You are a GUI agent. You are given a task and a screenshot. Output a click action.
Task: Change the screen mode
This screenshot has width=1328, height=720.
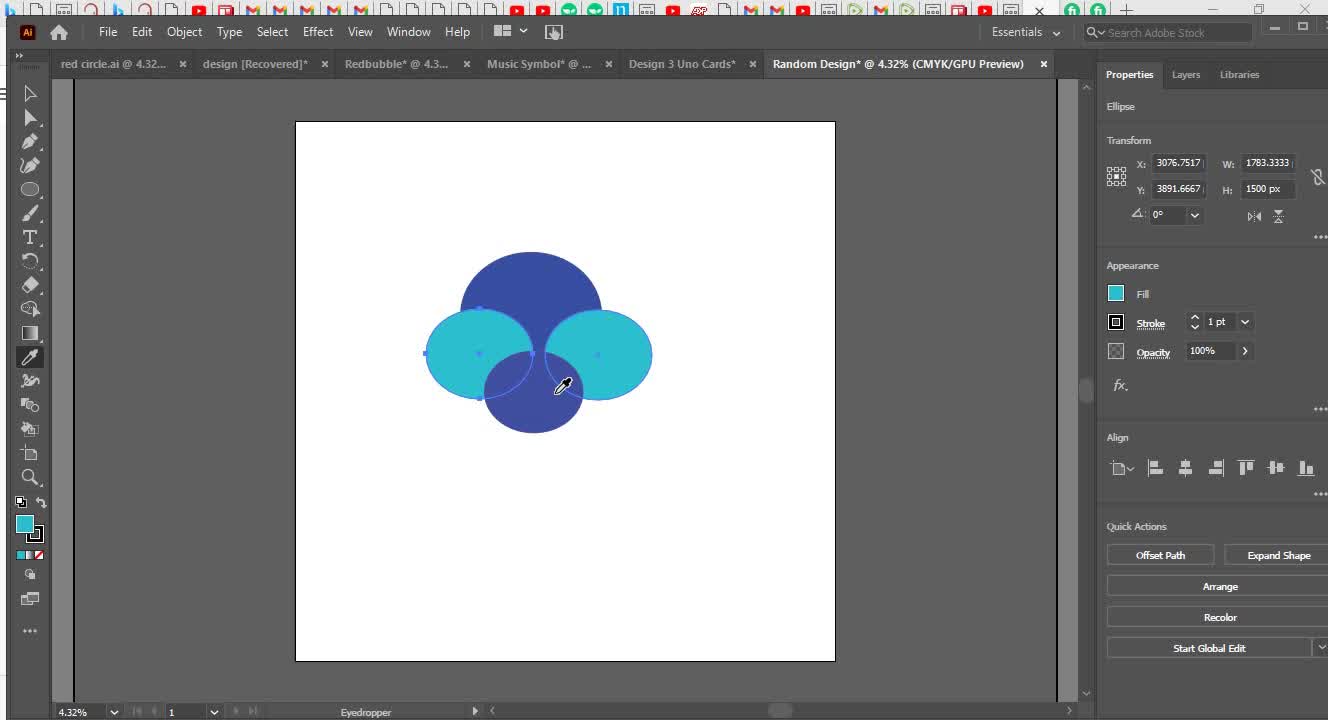[30, 599]
